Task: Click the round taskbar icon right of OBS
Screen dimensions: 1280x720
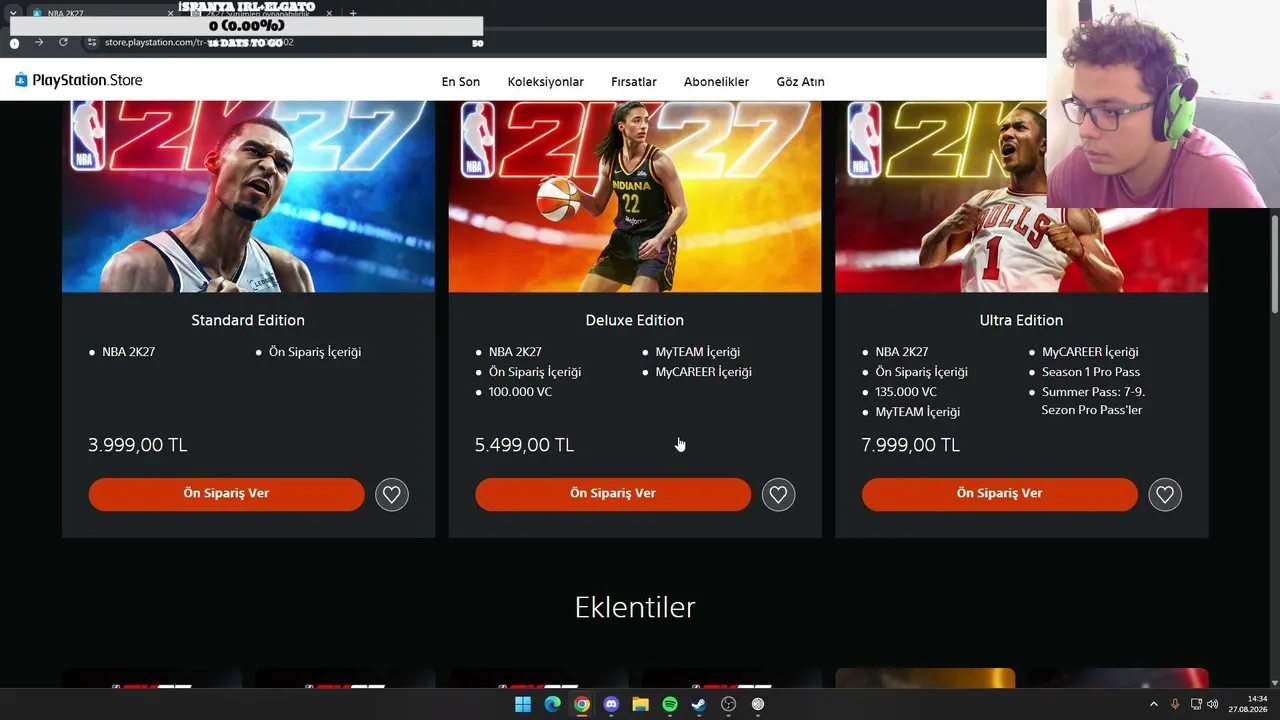Action: [758, 704]
